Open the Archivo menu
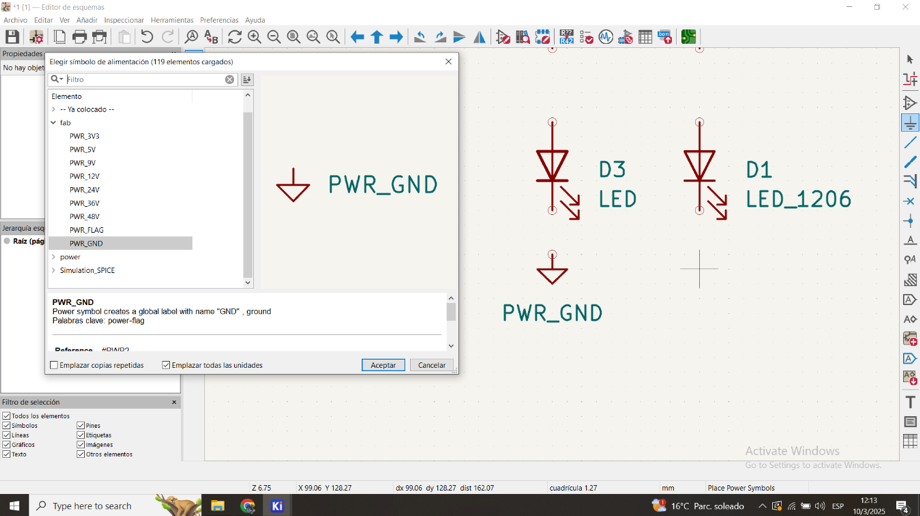 (15, 20)
